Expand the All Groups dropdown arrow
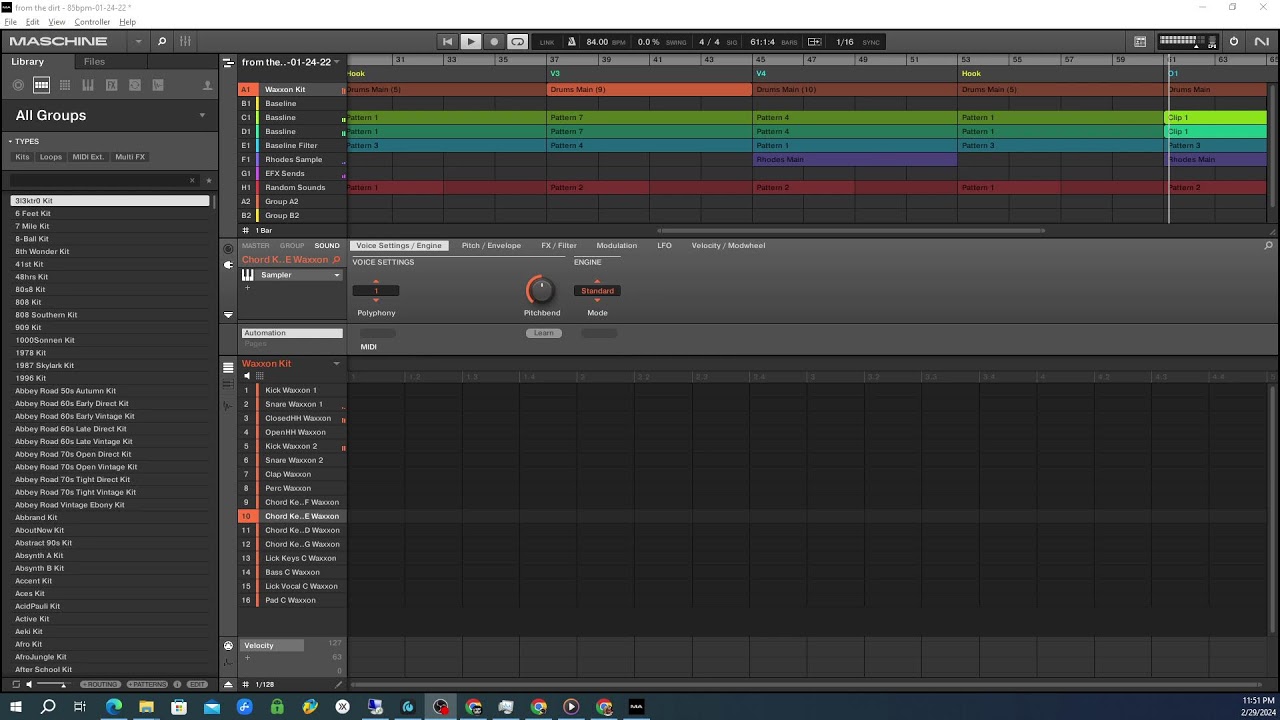 [202, 115]
